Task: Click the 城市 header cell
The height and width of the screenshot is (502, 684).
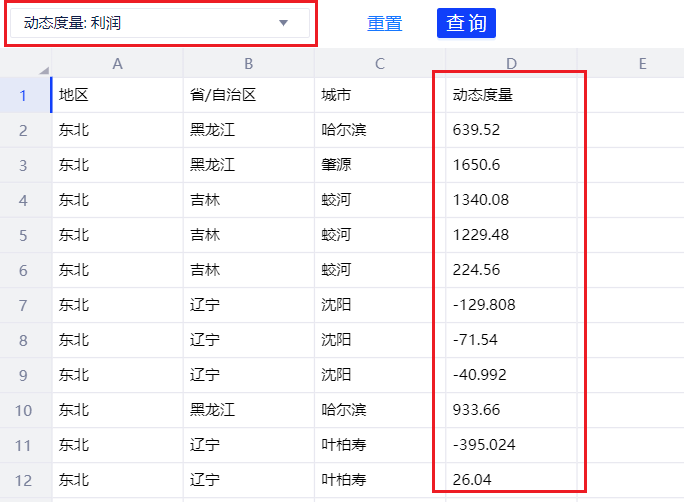Action: pos(380,95)
